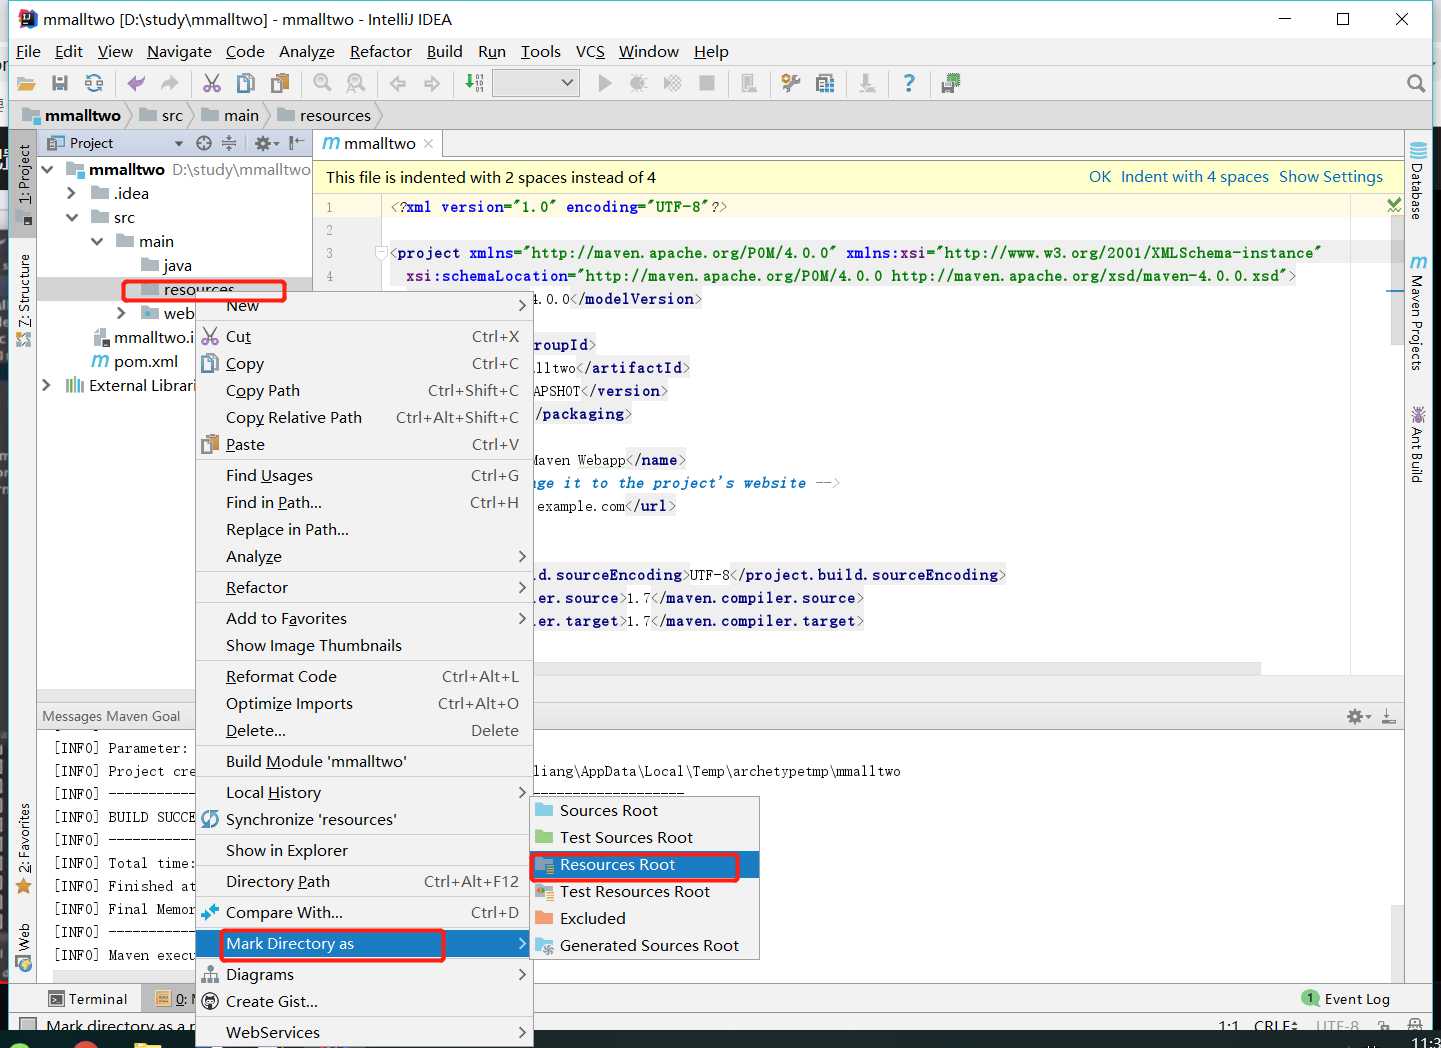Expand the Refactor submenu
The height and width of the screenshot is (1048, 1441).
point(364,587)
